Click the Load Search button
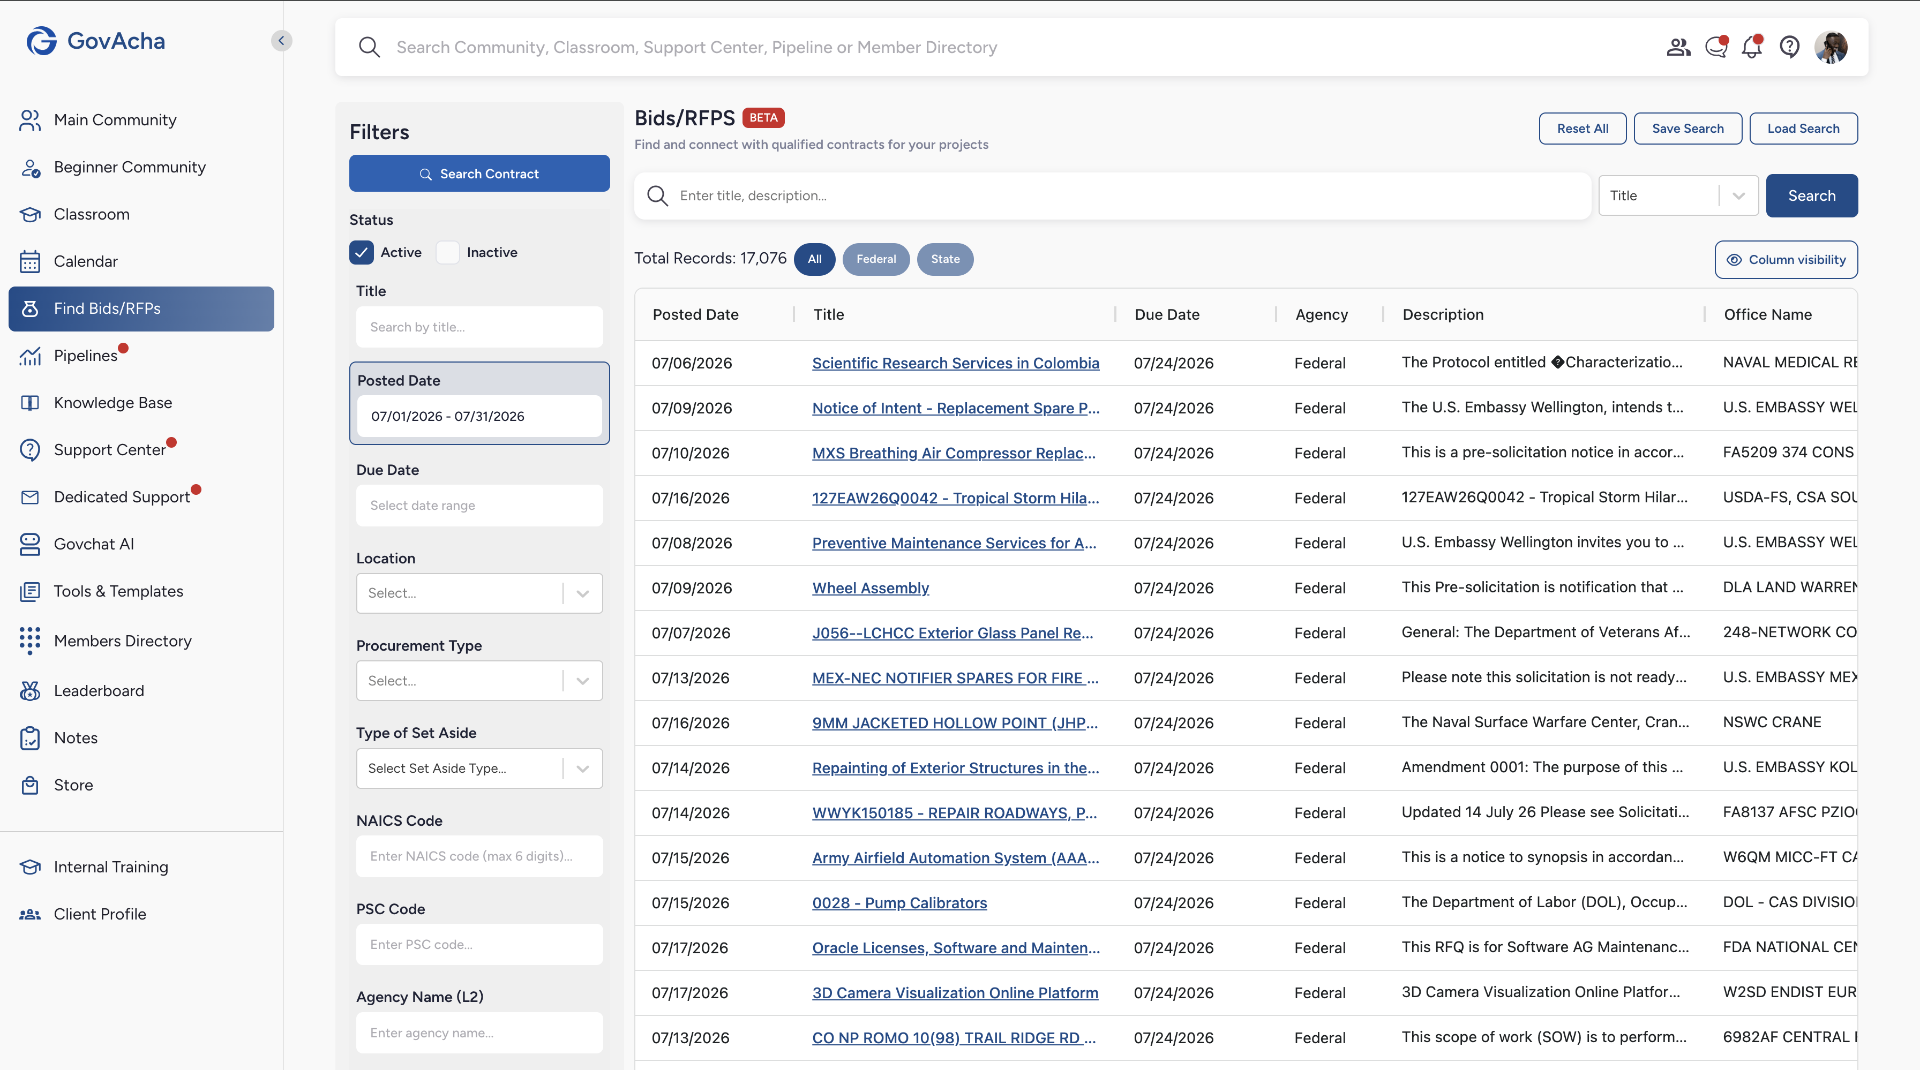The image size is (1920, 1070). [1803, 129]
